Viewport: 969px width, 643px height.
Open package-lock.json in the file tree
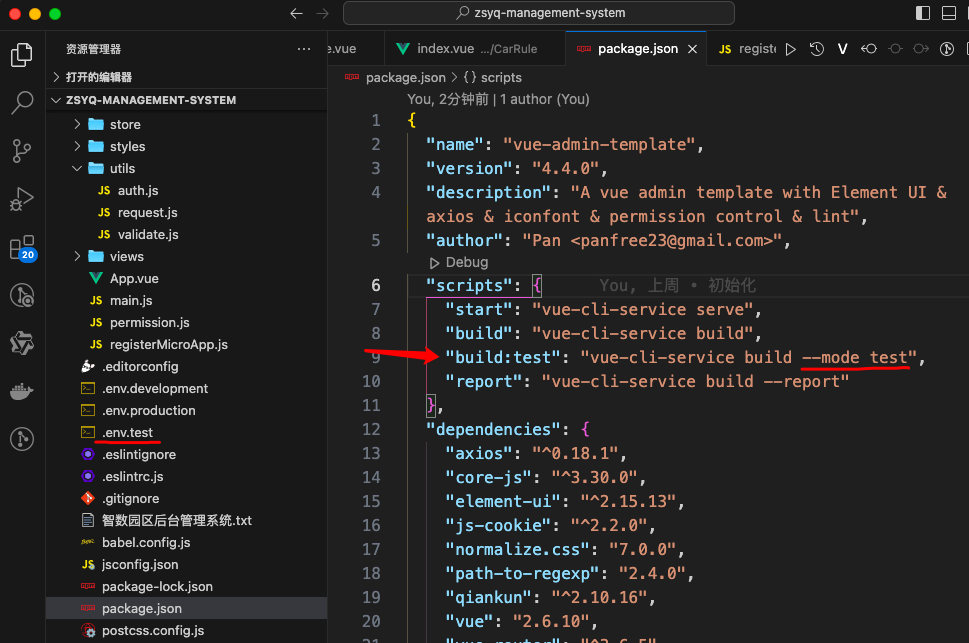187,587
